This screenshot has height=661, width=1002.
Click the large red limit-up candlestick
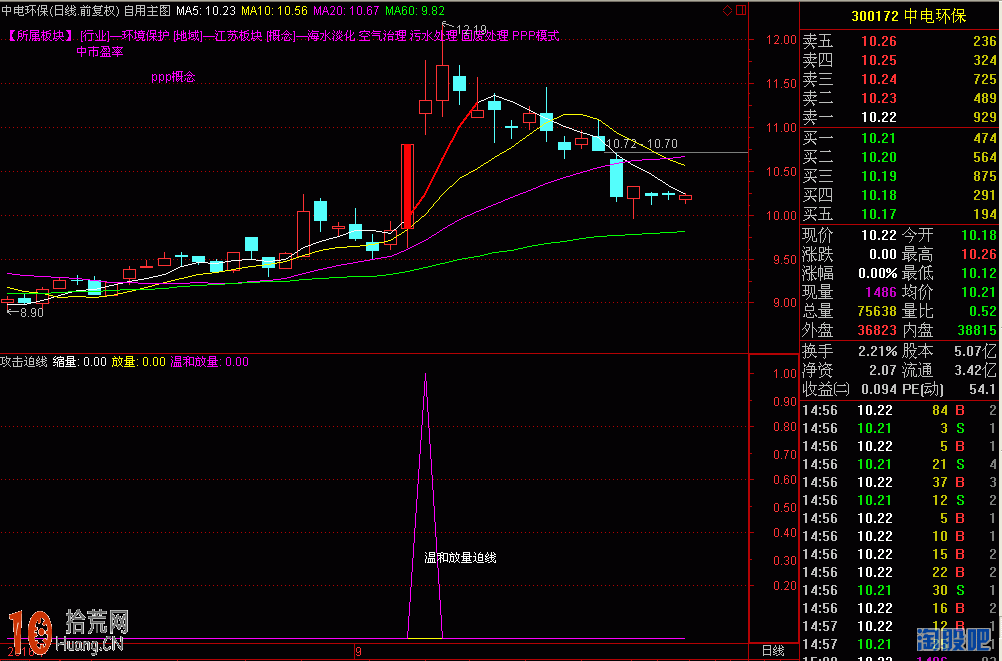point(407,187)
